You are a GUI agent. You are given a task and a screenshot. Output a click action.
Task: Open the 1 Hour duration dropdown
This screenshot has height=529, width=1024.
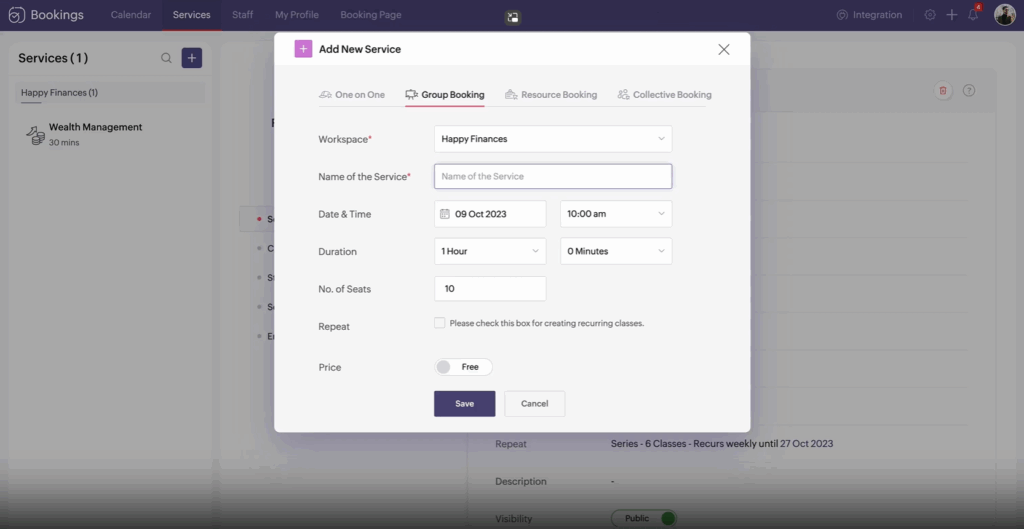490,251
